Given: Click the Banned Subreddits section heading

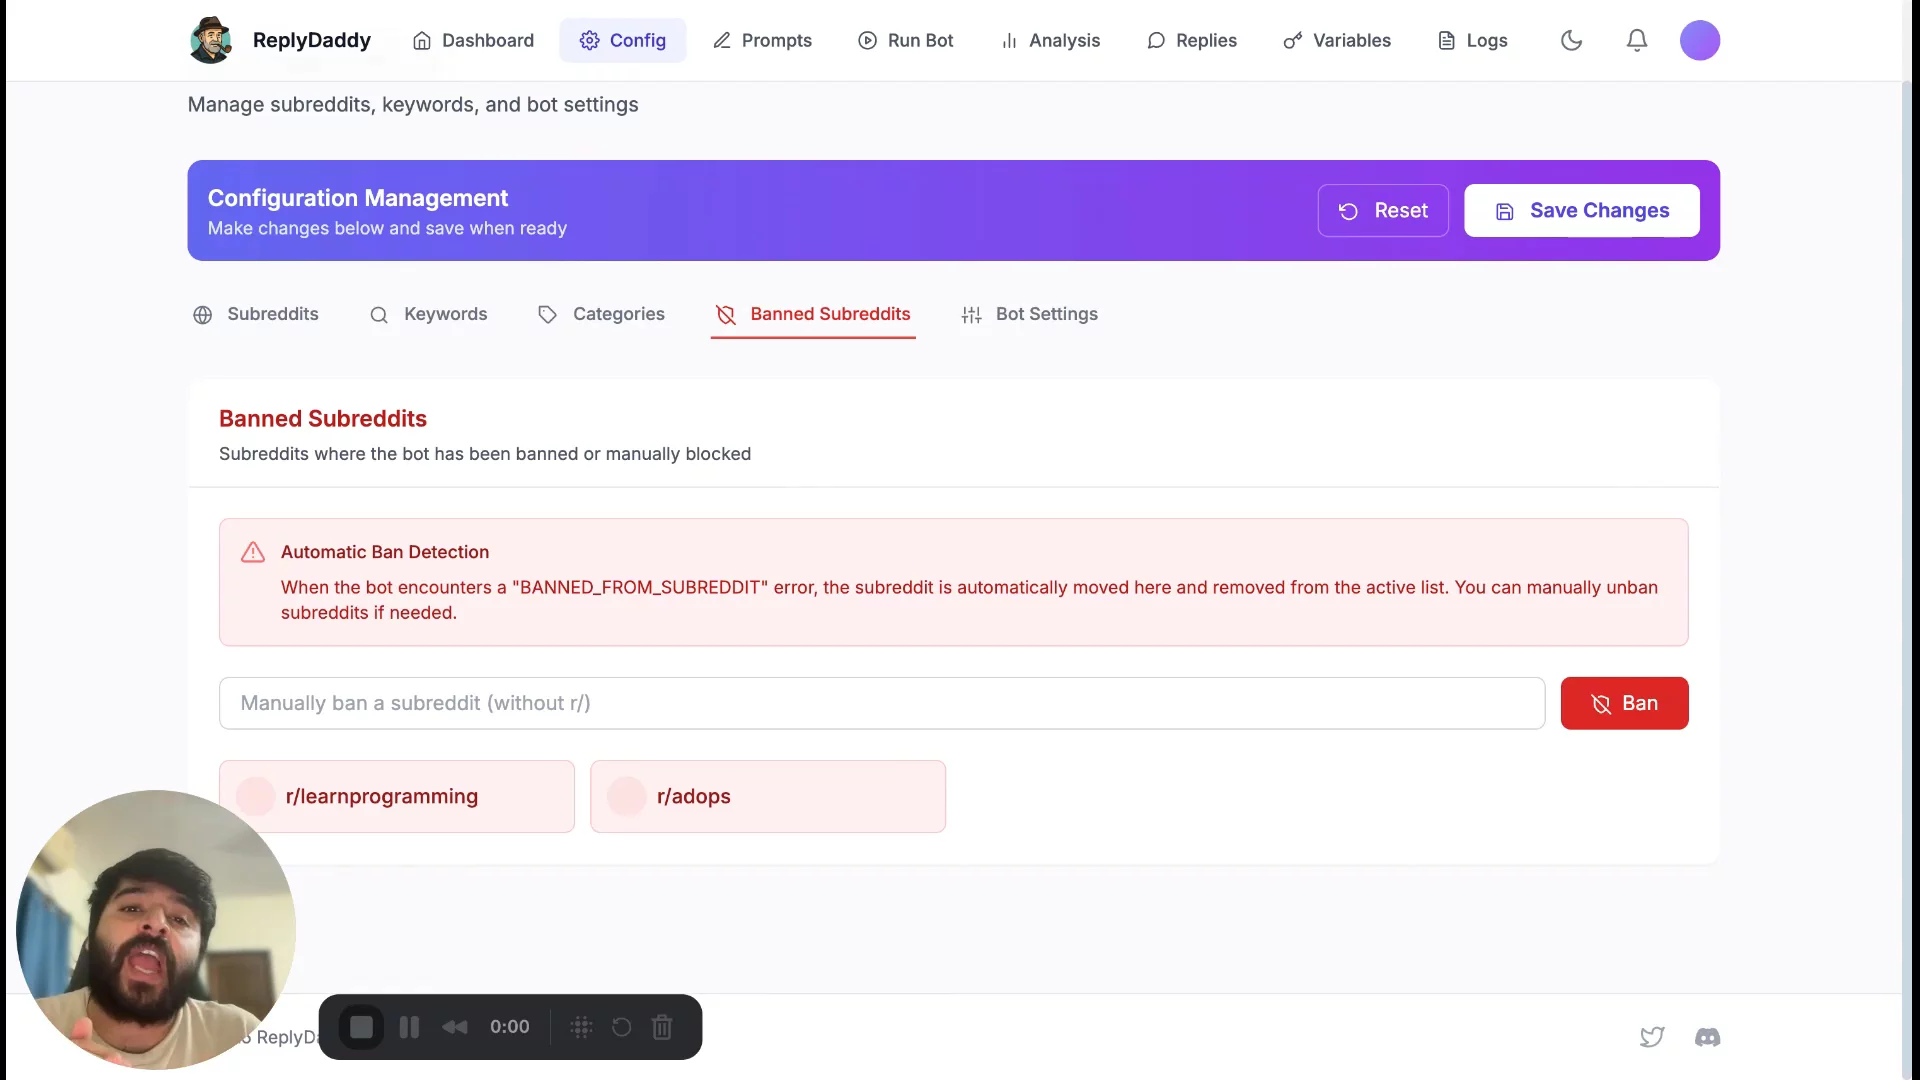Looking at the screenshot, I should pos(323,419).
